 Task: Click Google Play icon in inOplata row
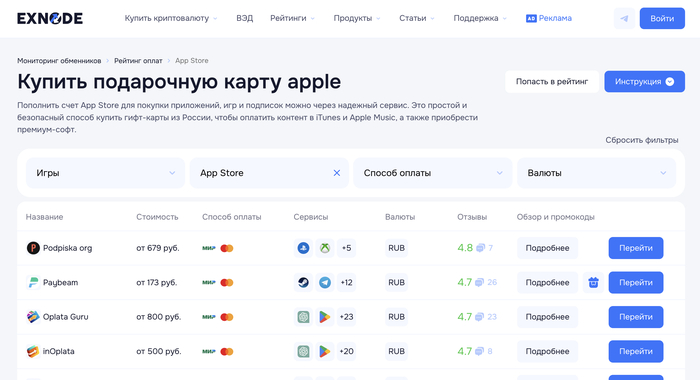(325, 351)
